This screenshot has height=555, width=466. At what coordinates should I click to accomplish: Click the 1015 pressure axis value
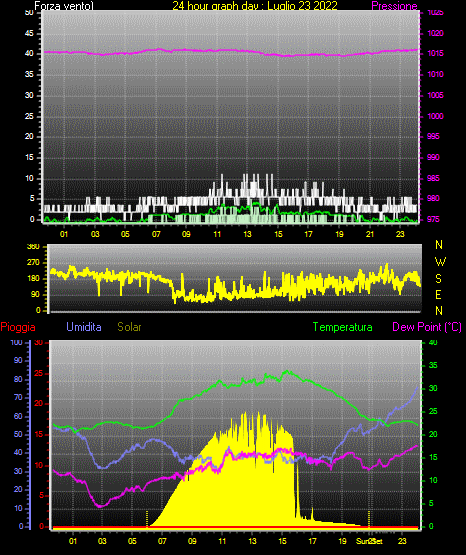pos(435,53)
